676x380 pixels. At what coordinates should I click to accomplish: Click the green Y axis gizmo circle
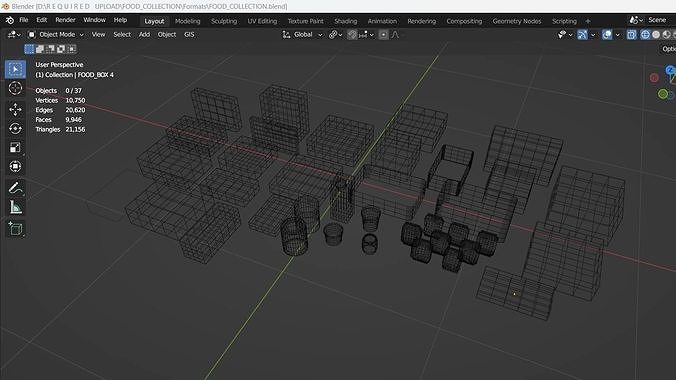(663, 93)
